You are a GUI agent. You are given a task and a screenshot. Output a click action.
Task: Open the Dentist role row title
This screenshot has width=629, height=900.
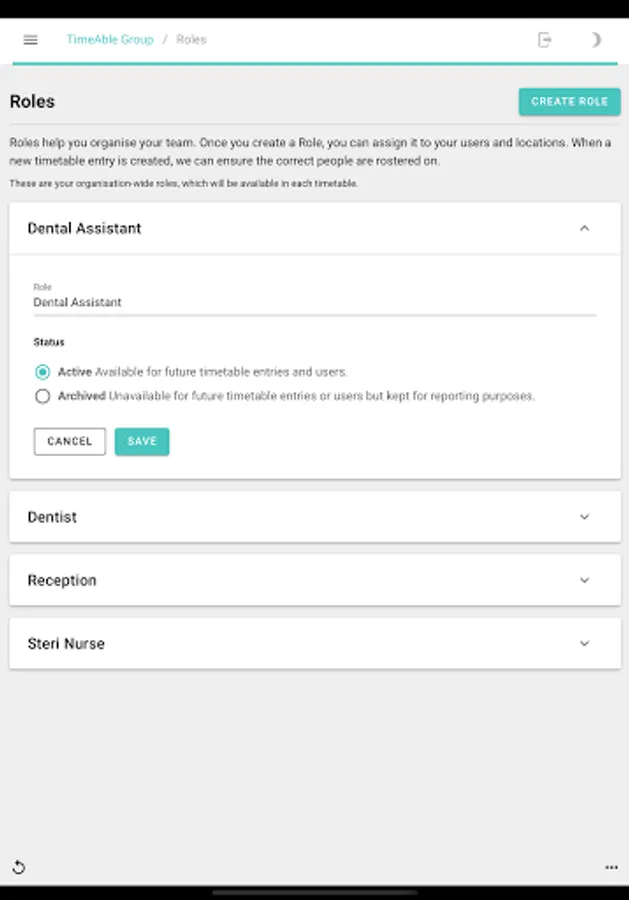[x=52, y=517]
